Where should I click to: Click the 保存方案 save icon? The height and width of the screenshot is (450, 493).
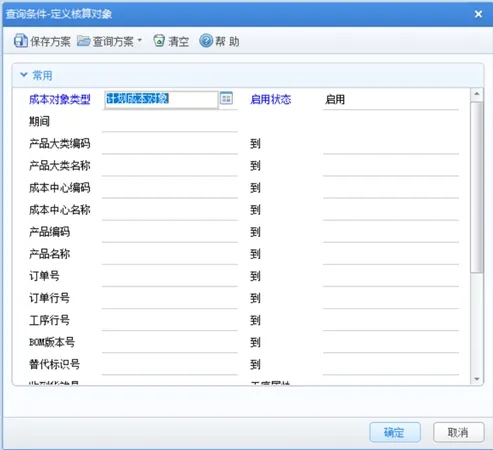pyautogui.click(x=21, y=41)
